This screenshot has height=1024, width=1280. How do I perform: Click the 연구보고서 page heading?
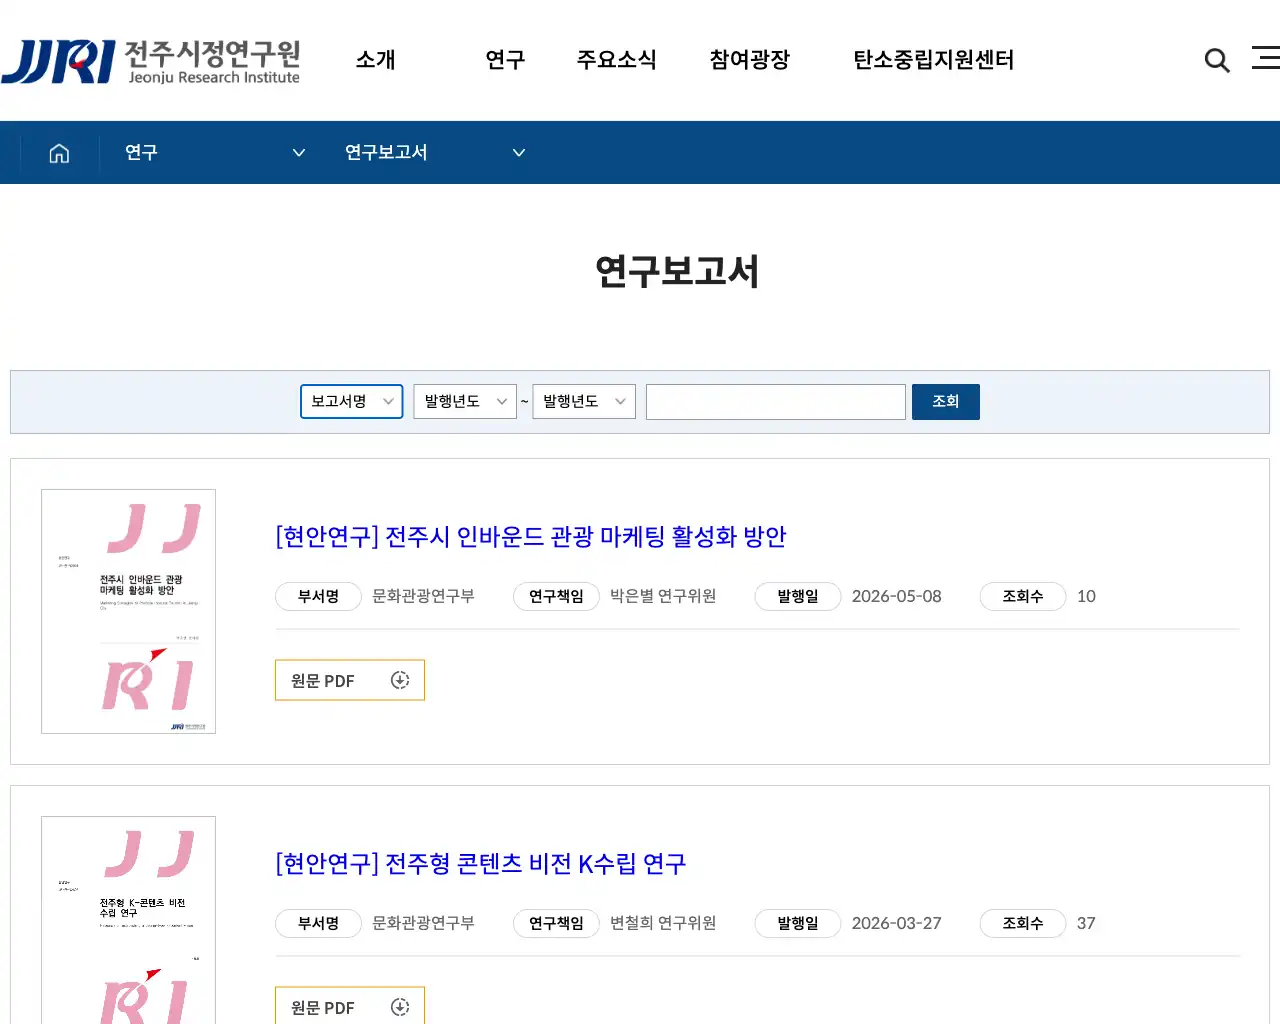(x=677, y=272)
